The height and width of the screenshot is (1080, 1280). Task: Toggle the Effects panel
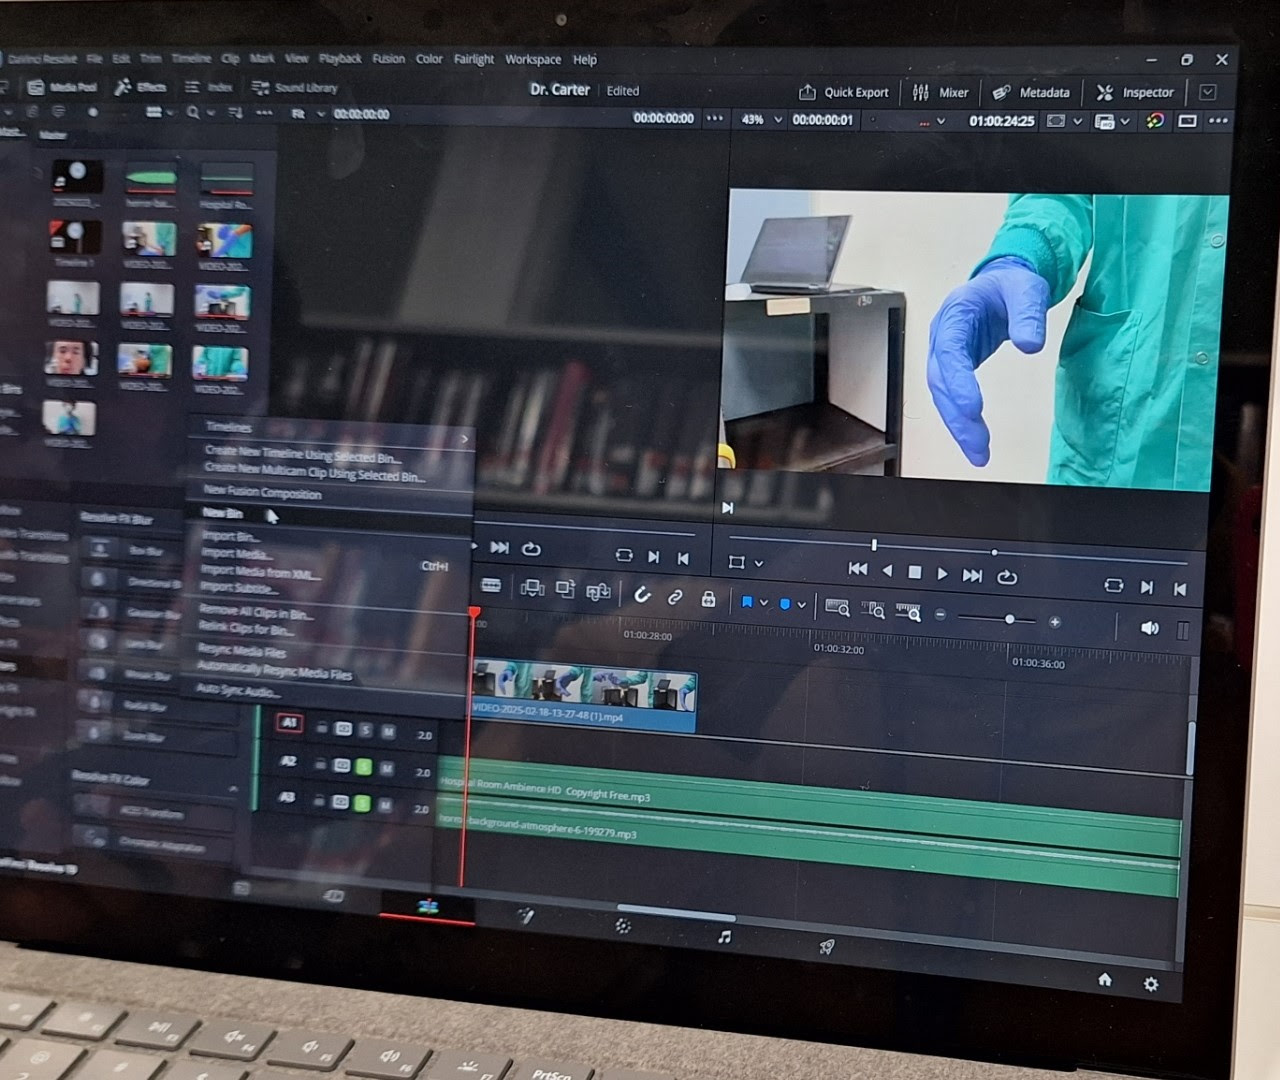point(140,87)
